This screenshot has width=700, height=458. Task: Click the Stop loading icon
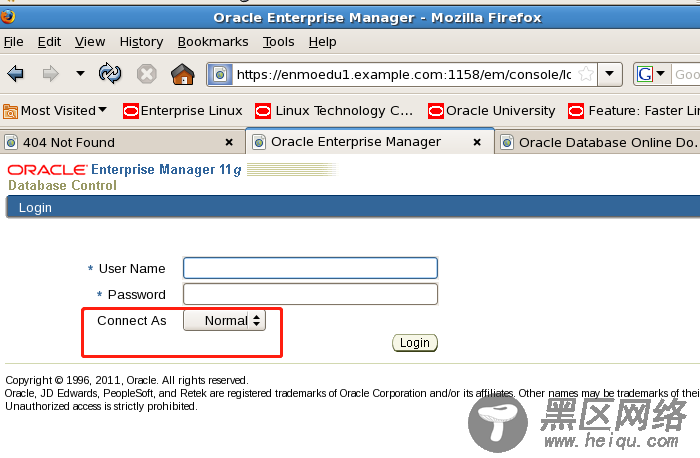coord(146,74)
